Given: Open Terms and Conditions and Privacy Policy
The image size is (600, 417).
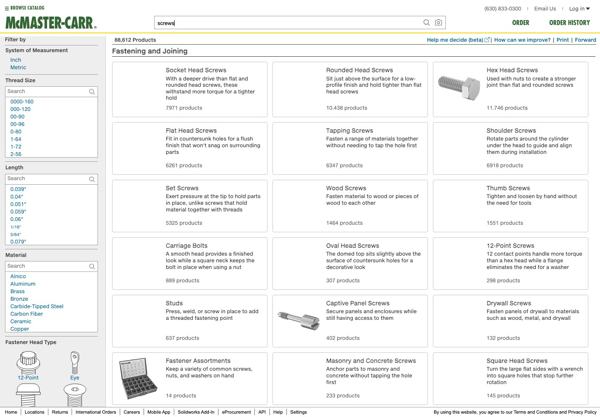Looking at the screenshot, I should [555, 412].
